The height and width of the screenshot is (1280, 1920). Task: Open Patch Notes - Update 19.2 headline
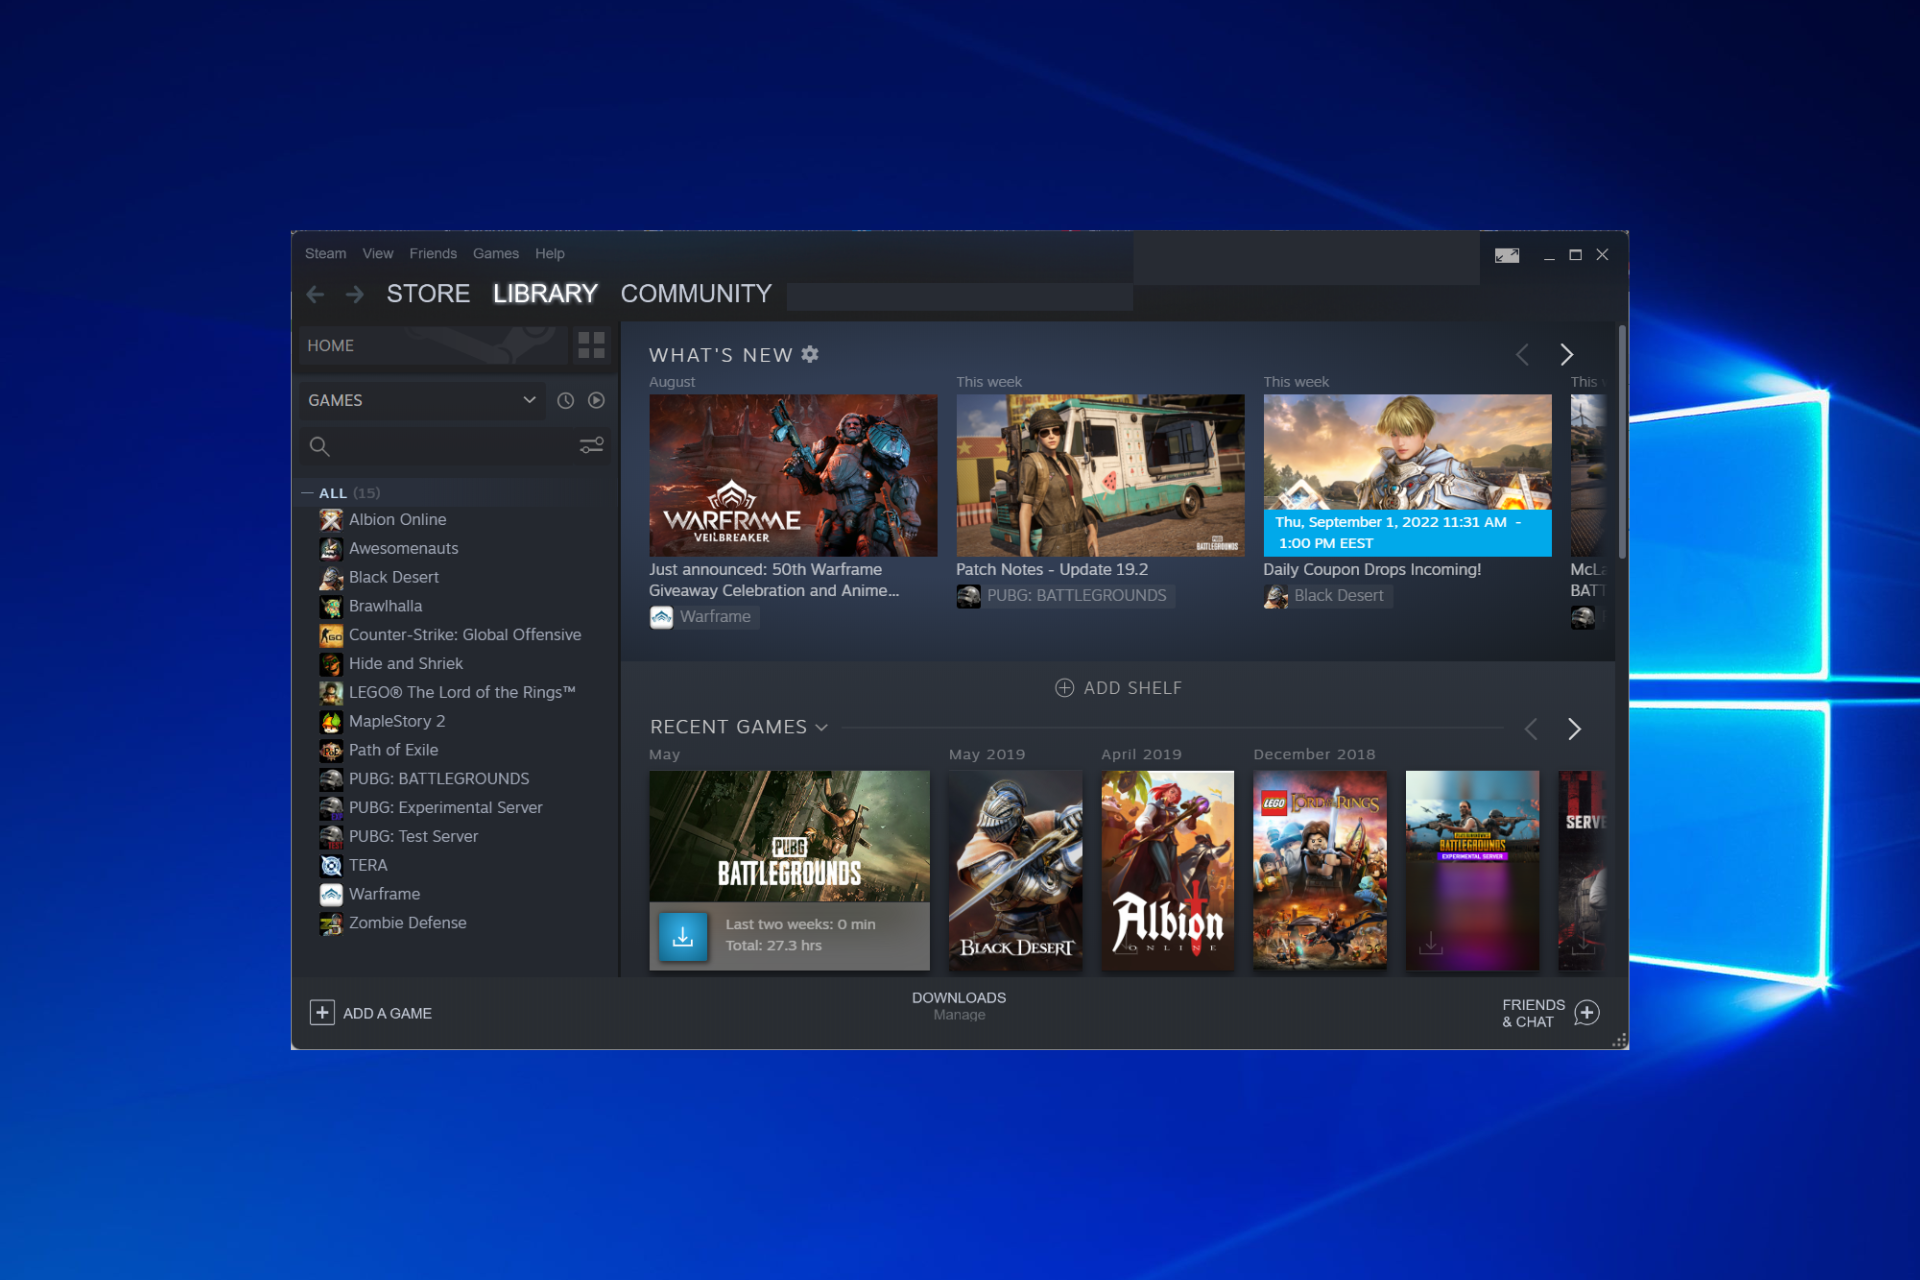pyautogui.click(x=1052, y=569)
